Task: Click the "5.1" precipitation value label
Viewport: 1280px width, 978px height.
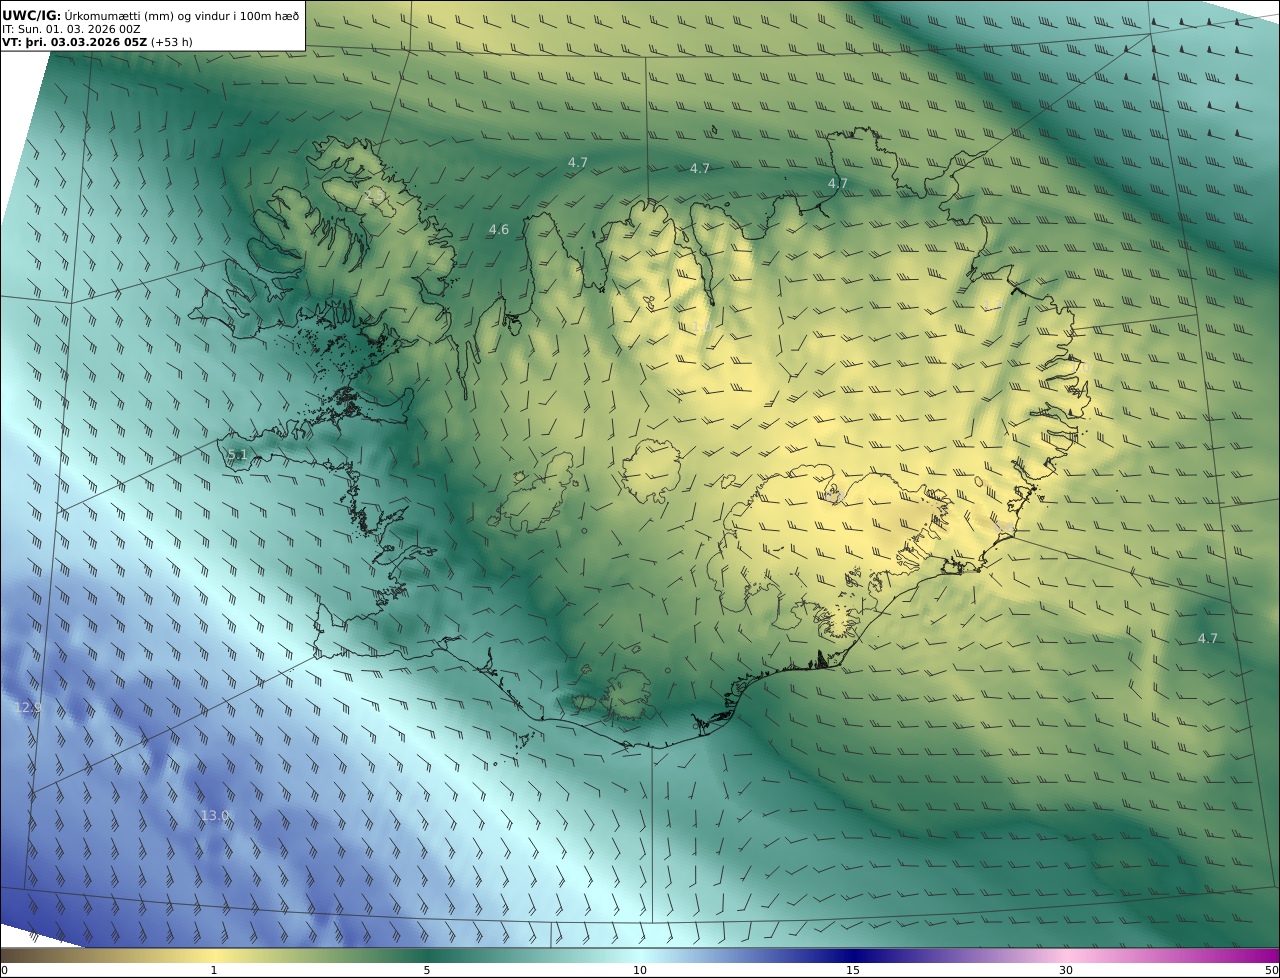Action: coord(237,456)
